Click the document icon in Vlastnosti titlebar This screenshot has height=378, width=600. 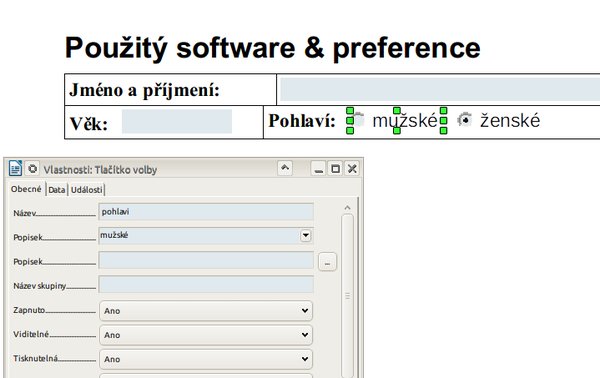15,168
